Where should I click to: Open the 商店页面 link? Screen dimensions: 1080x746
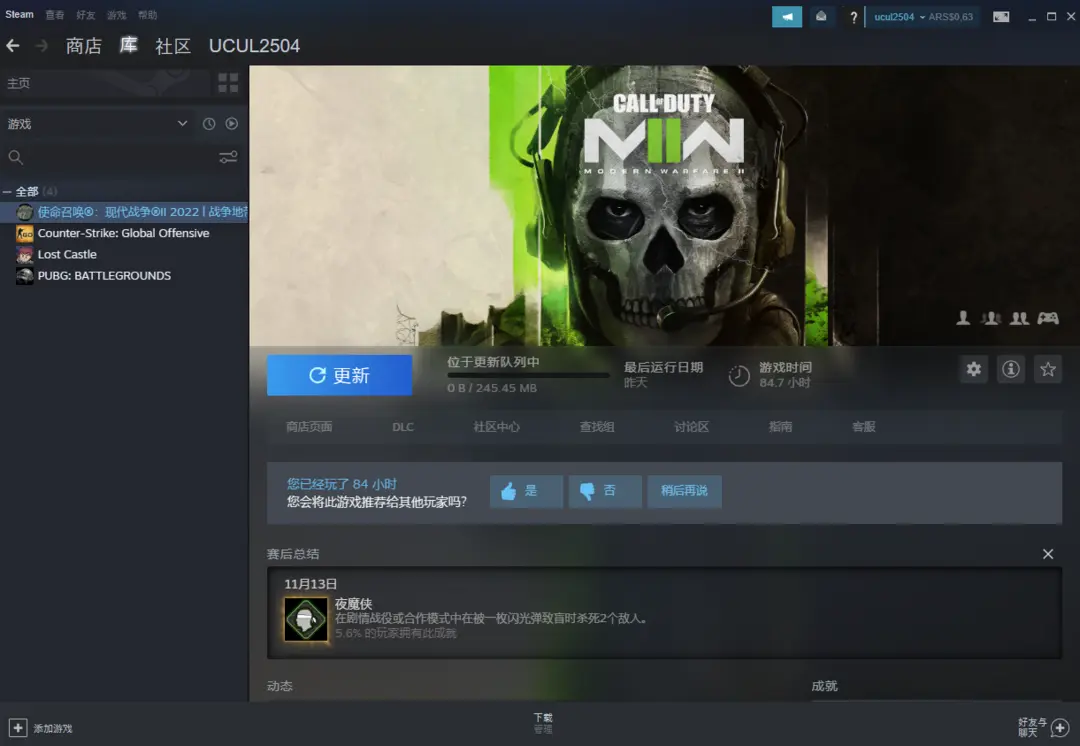click(309, 427)
